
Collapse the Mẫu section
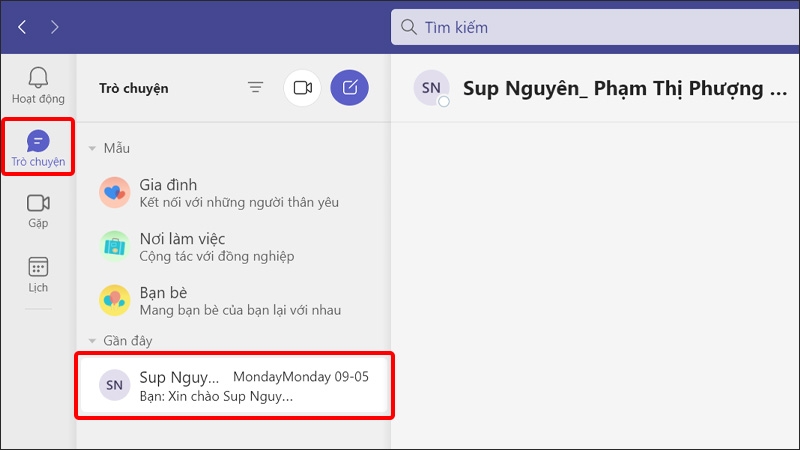pyautogui.click(x=92, y=148)
